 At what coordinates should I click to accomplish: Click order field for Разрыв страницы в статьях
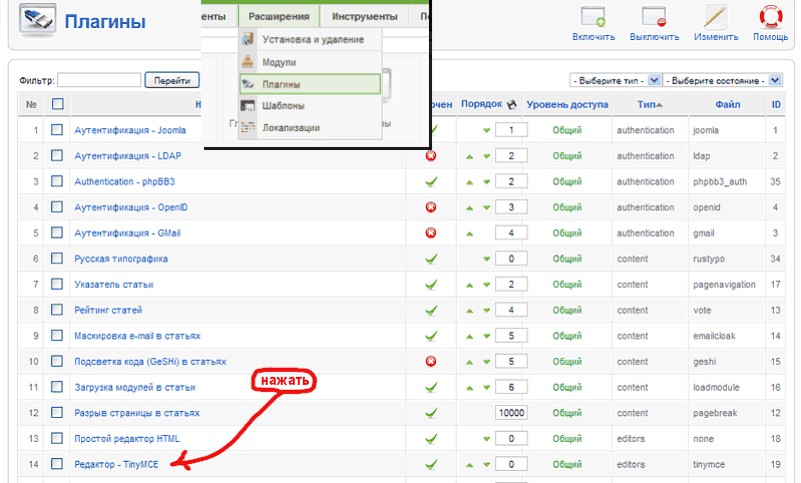(511, 413)
